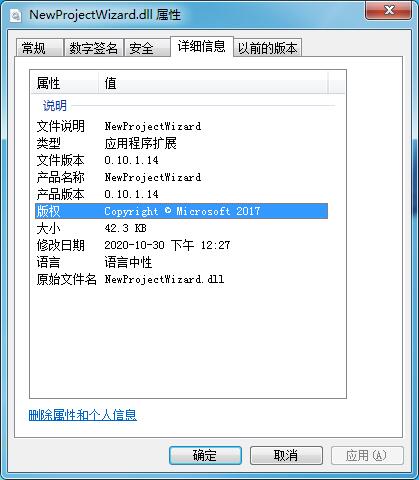
Task: Open the 数字签名 tab
Action: pyautogui.click(x=94, y=48)
